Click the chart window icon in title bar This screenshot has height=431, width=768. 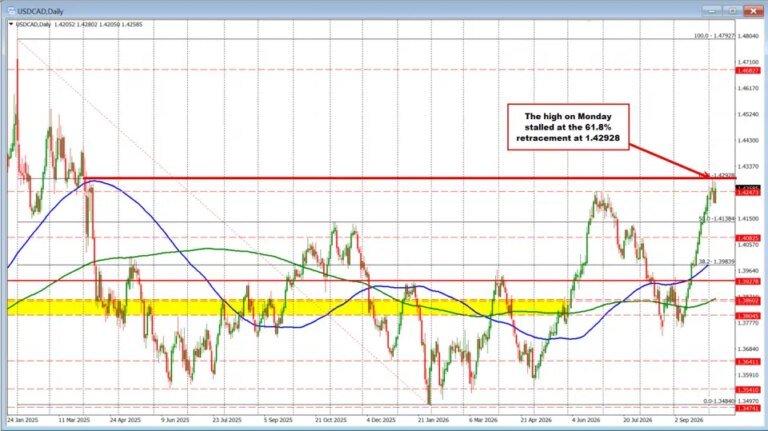[11, 11]
